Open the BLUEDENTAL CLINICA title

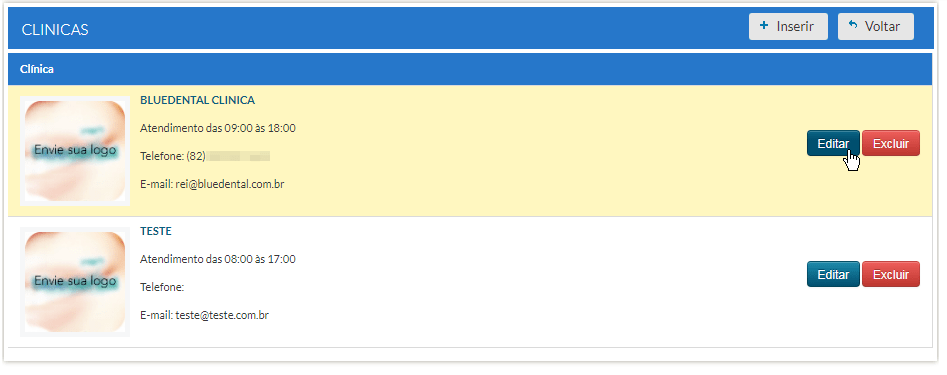(x=197, y=100)
